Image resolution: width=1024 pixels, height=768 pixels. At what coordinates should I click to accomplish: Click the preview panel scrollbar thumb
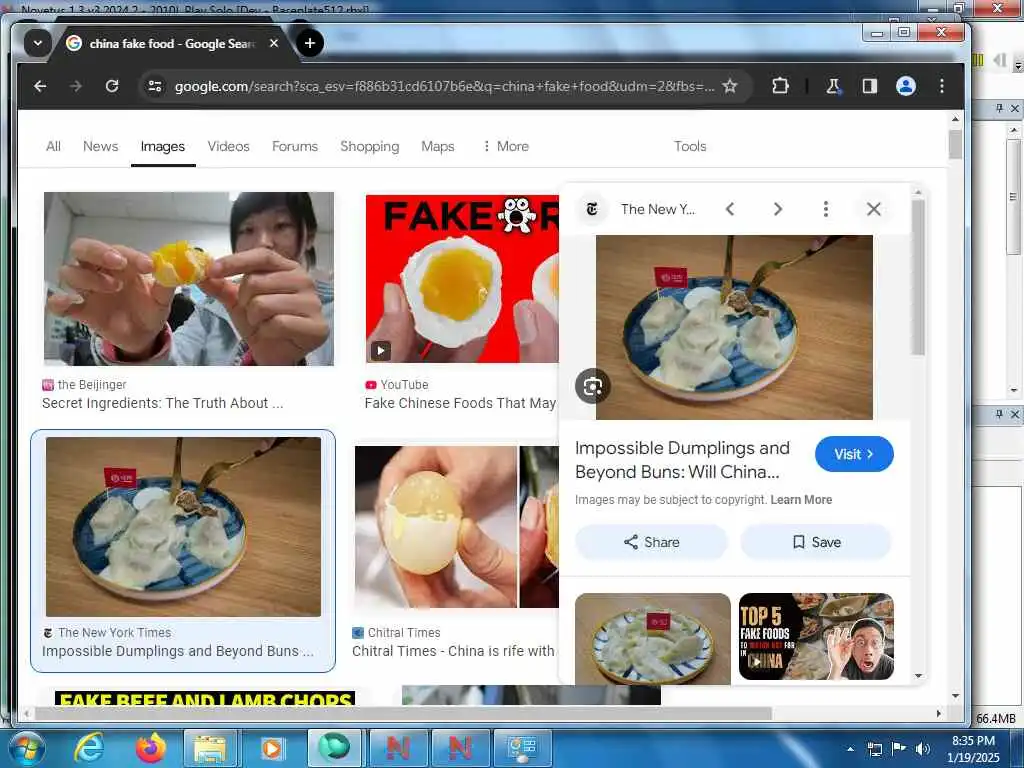click(x=918, y=278)
